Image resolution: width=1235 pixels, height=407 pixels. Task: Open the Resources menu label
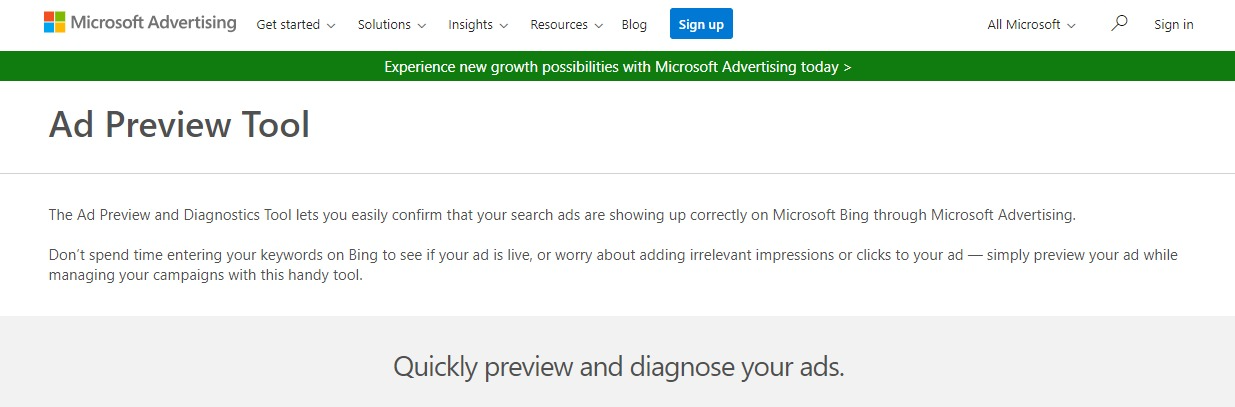click(x=558, y=25)
